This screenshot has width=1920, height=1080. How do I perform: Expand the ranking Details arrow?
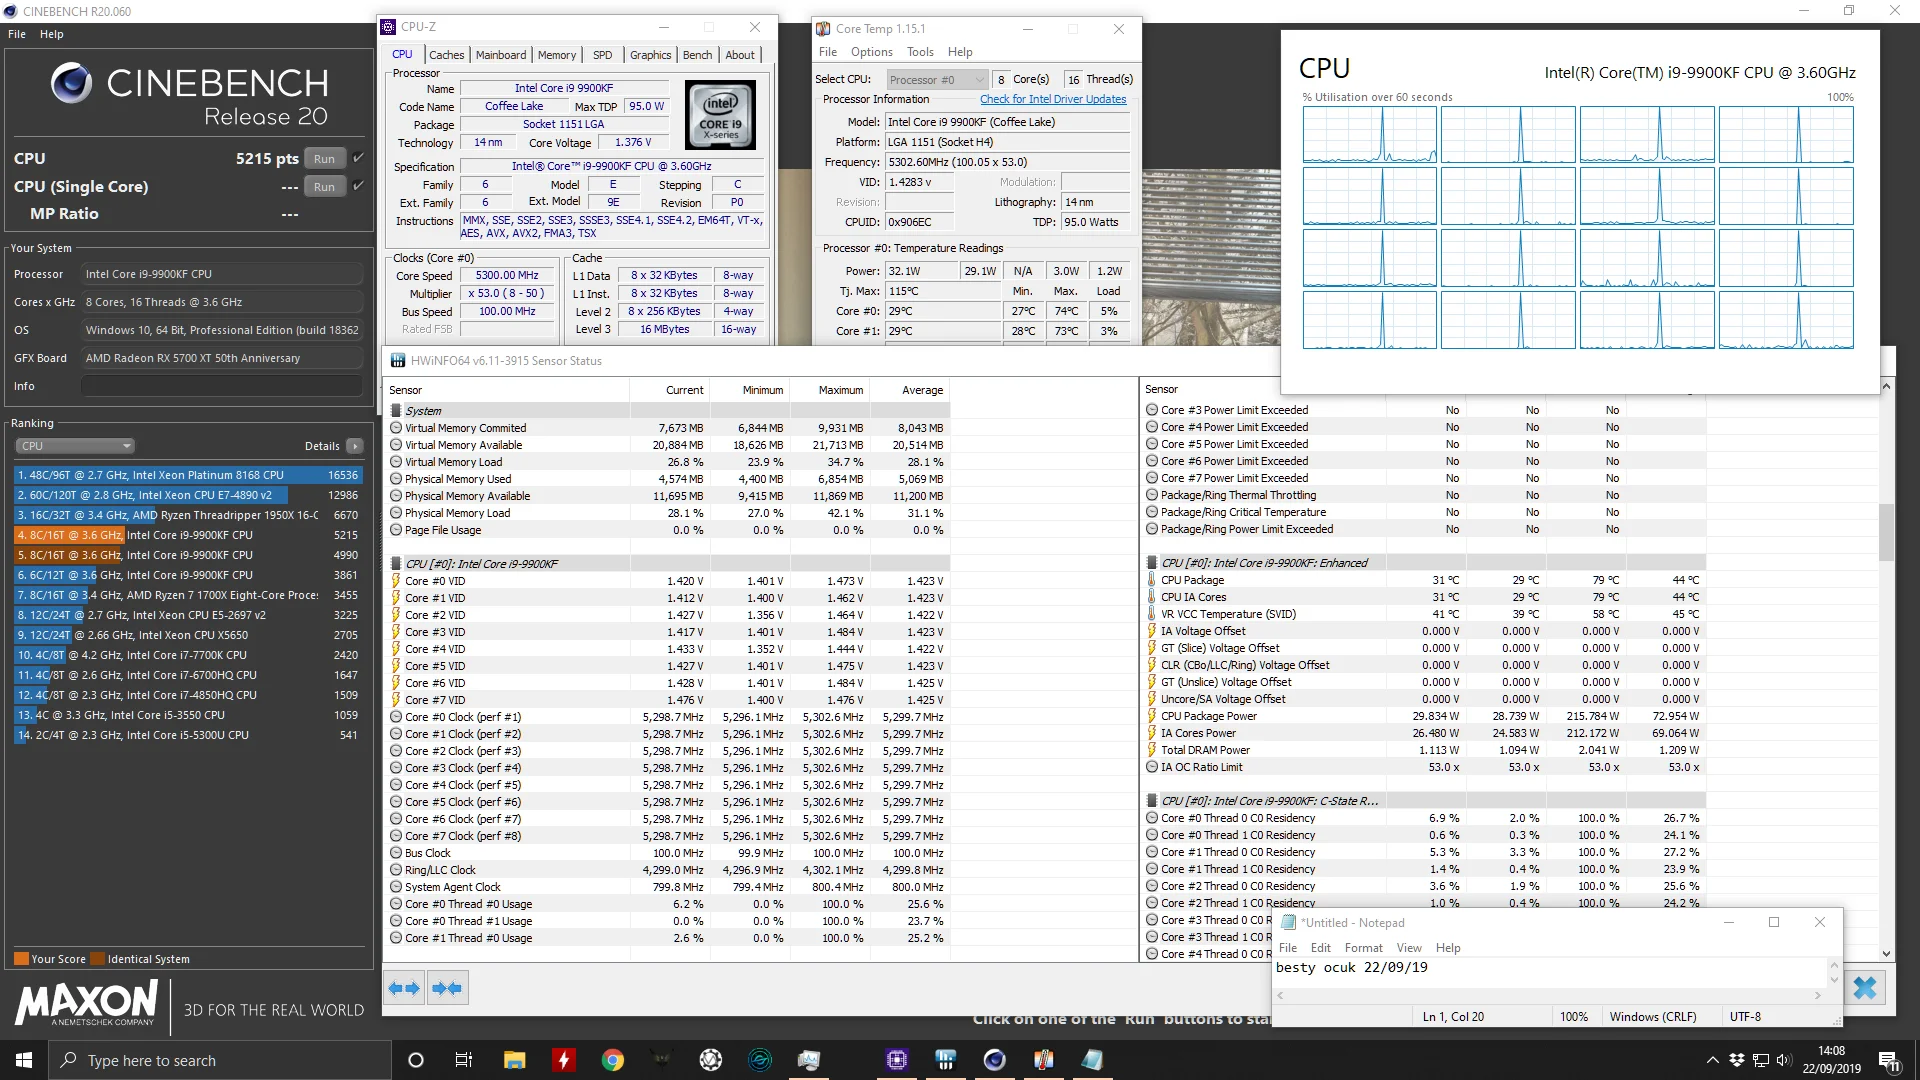click(x=355, y=446)
